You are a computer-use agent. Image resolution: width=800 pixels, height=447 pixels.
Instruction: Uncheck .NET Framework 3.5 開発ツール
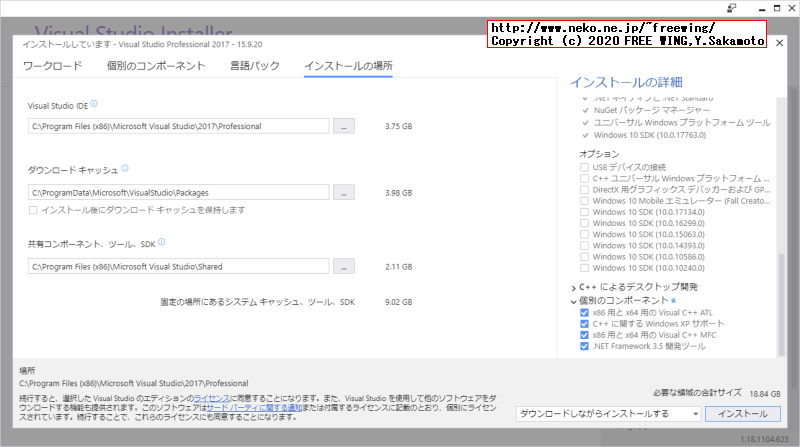coord(584,346)
